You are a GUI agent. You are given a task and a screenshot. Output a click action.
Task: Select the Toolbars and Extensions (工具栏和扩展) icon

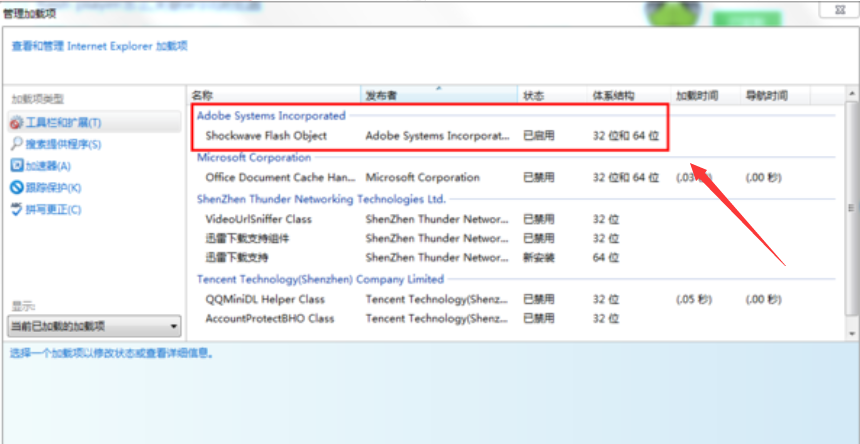(16, 123)
